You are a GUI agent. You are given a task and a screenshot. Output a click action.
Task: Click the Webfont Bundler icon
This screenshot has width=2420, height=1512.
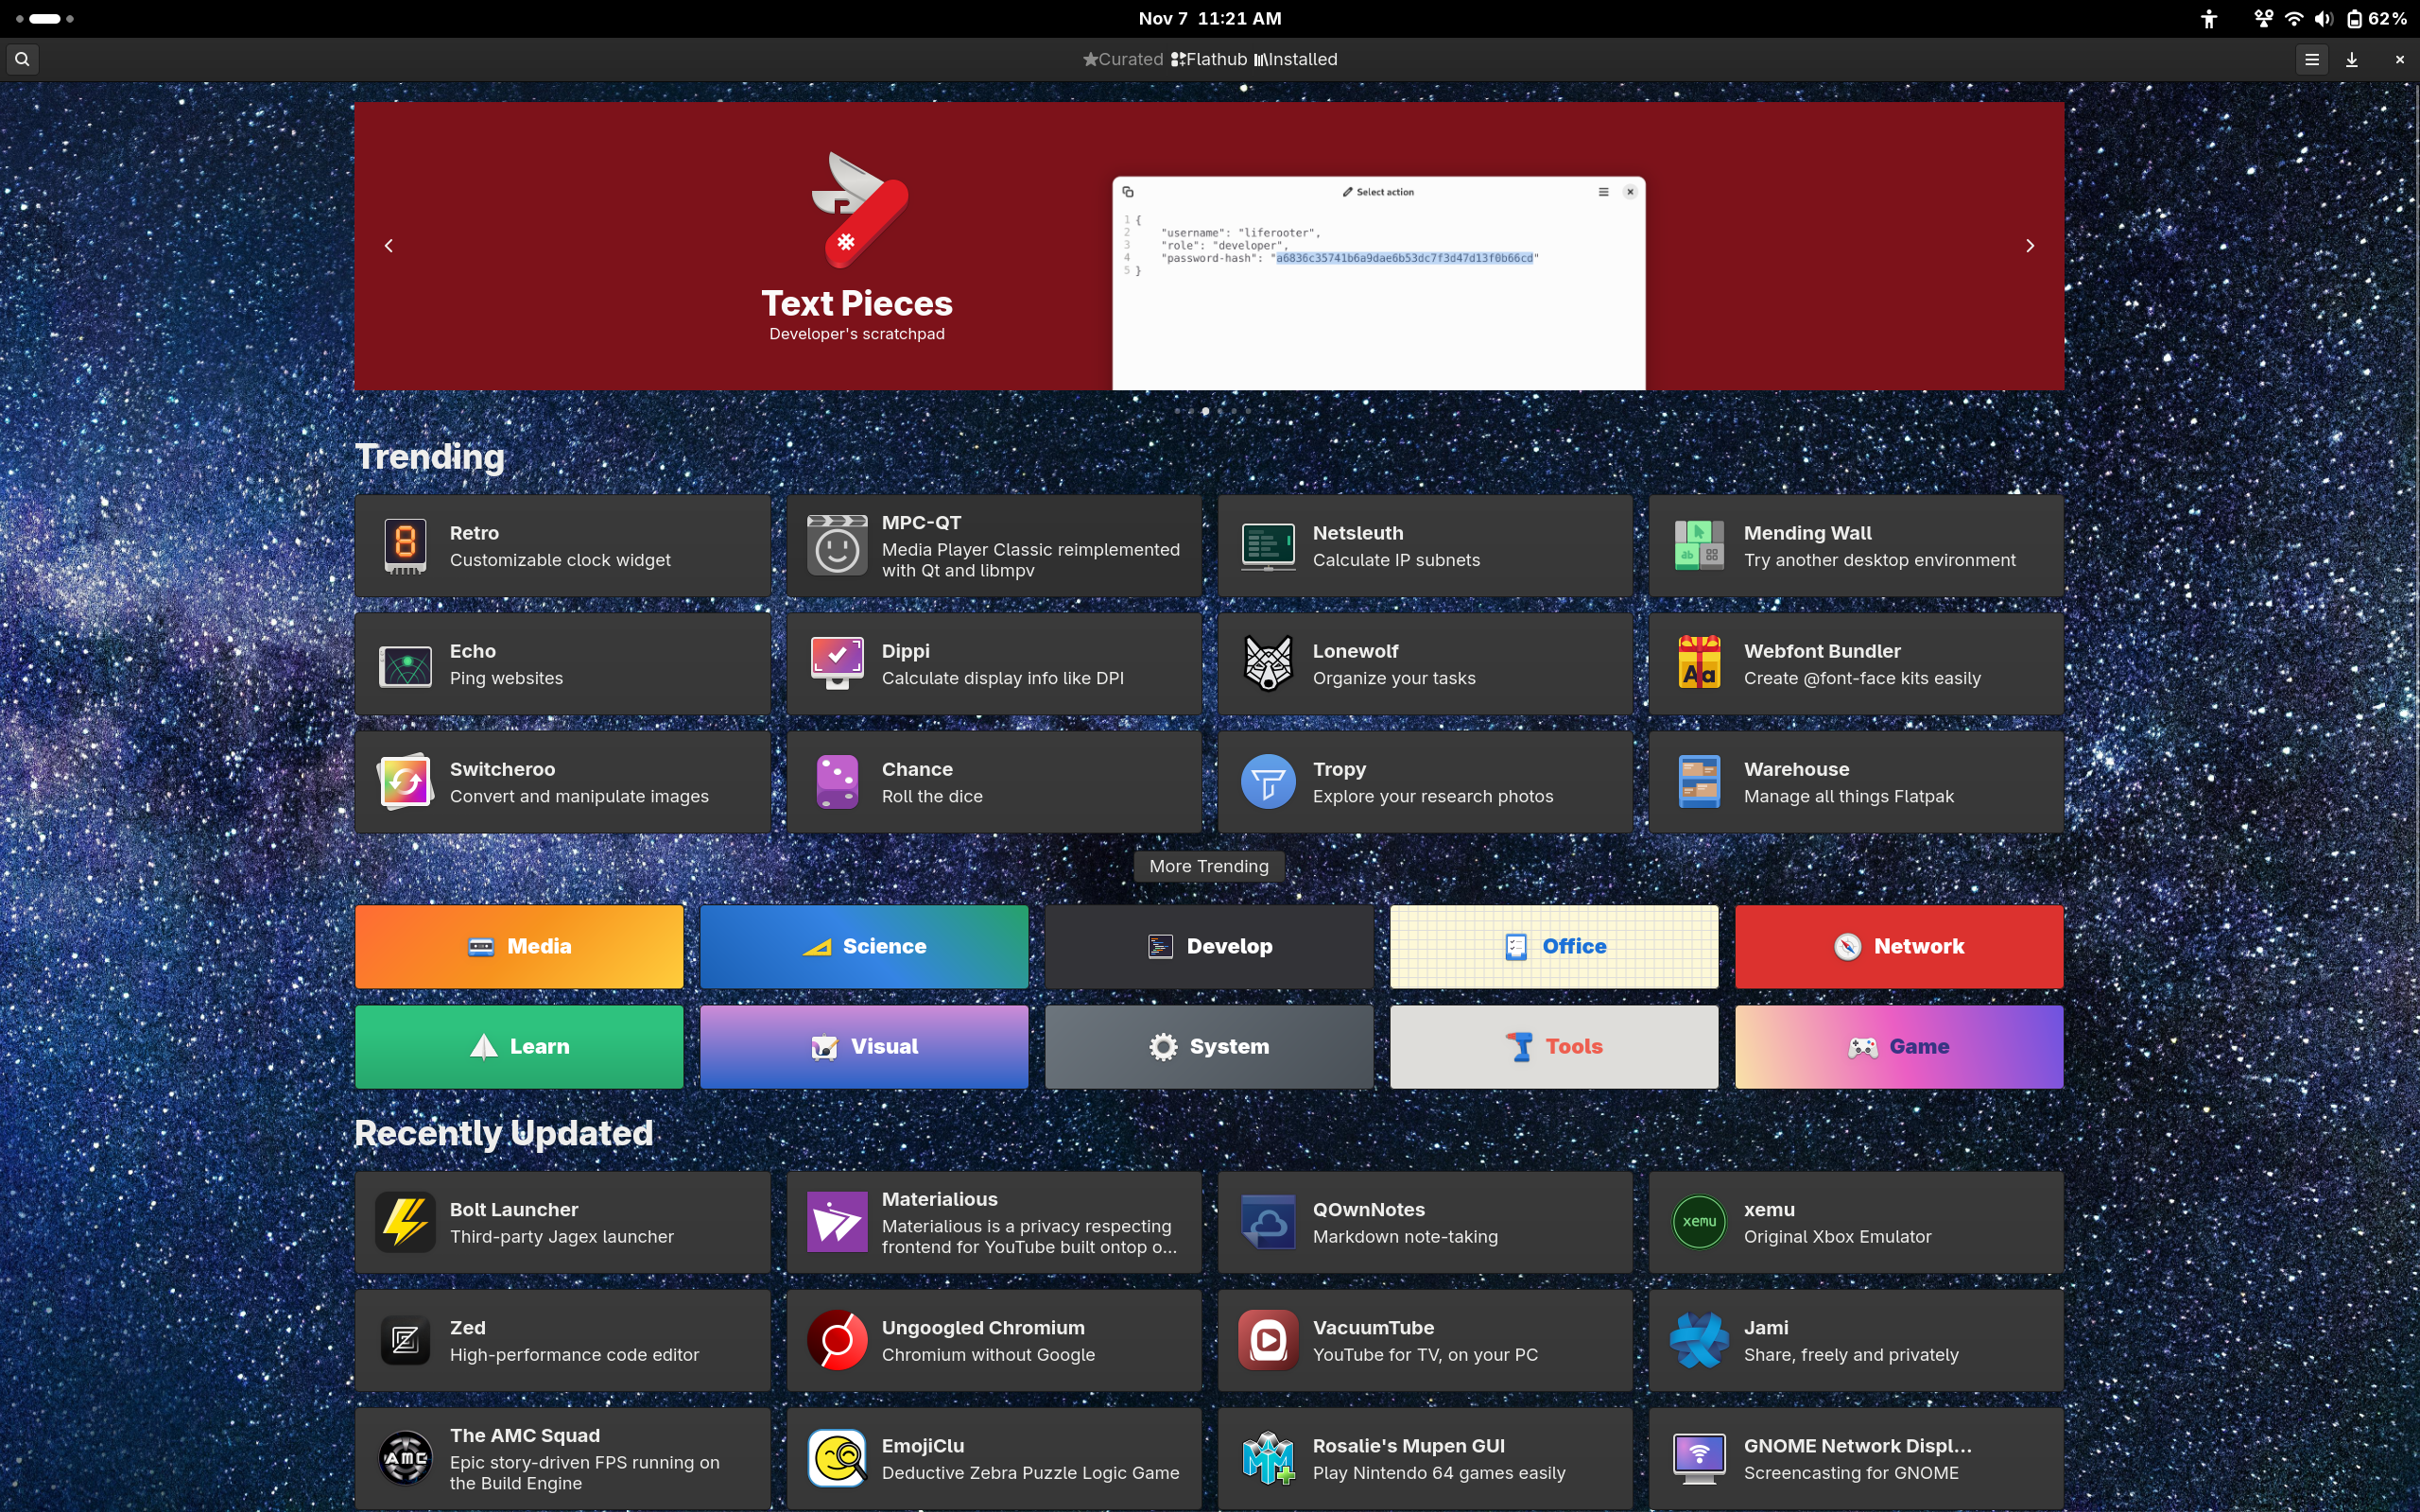pos(1699,664)
